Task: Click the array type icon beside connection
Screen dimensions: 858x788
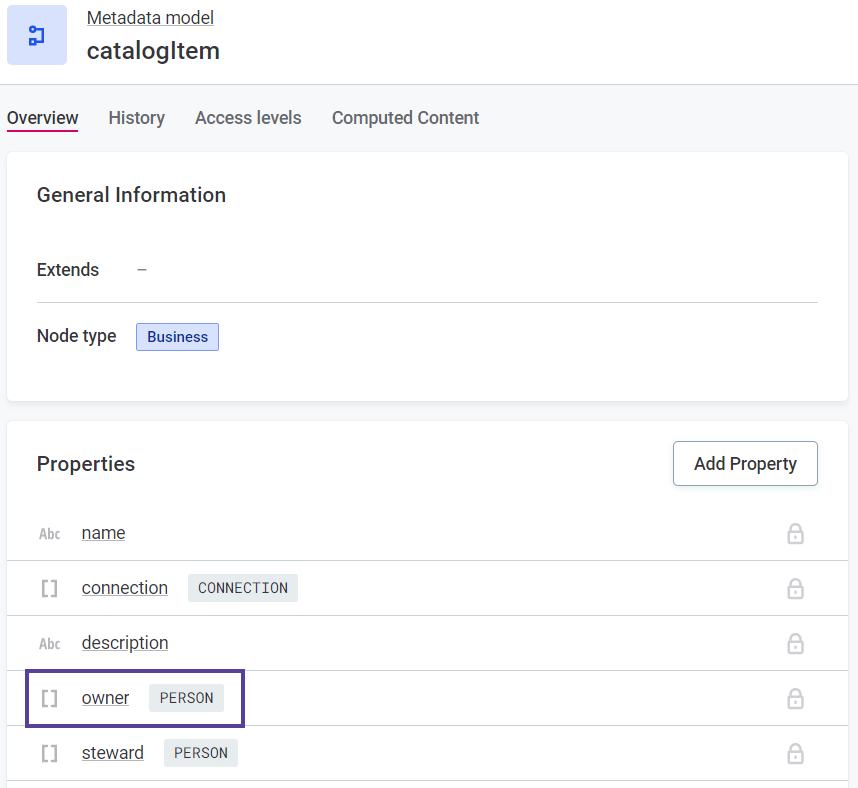Action: pos(49,588)
